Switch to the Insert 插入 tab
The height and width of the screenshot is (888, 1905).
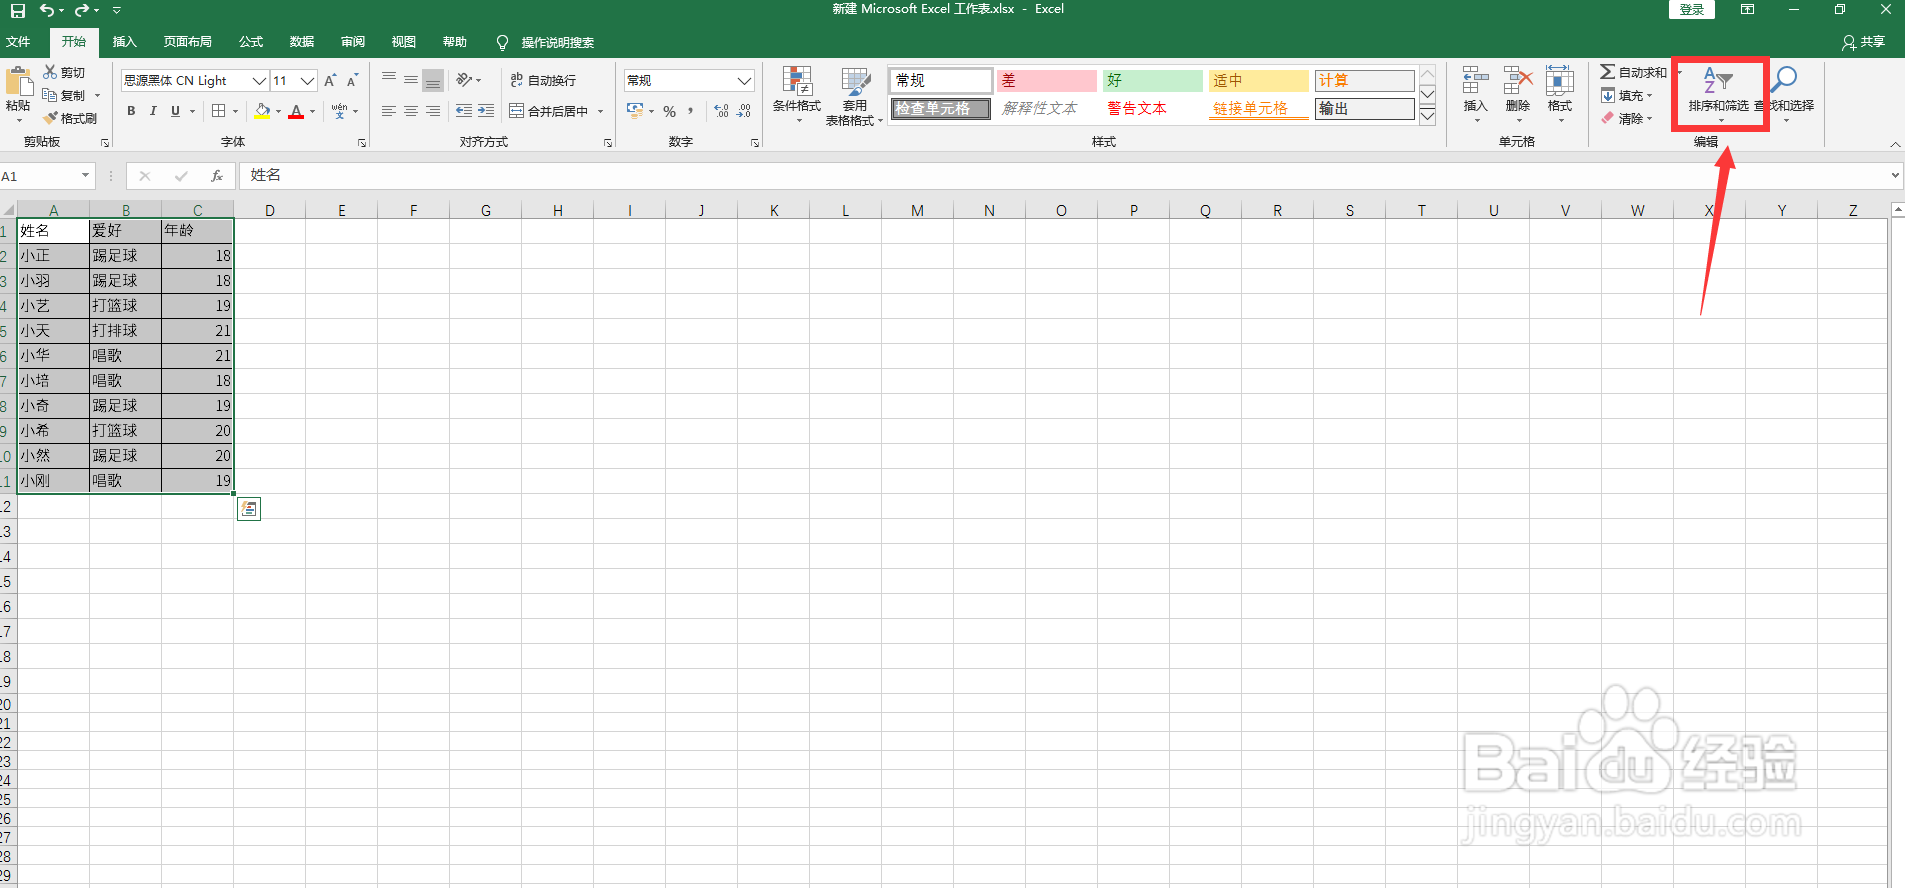(x=125, y=42)
